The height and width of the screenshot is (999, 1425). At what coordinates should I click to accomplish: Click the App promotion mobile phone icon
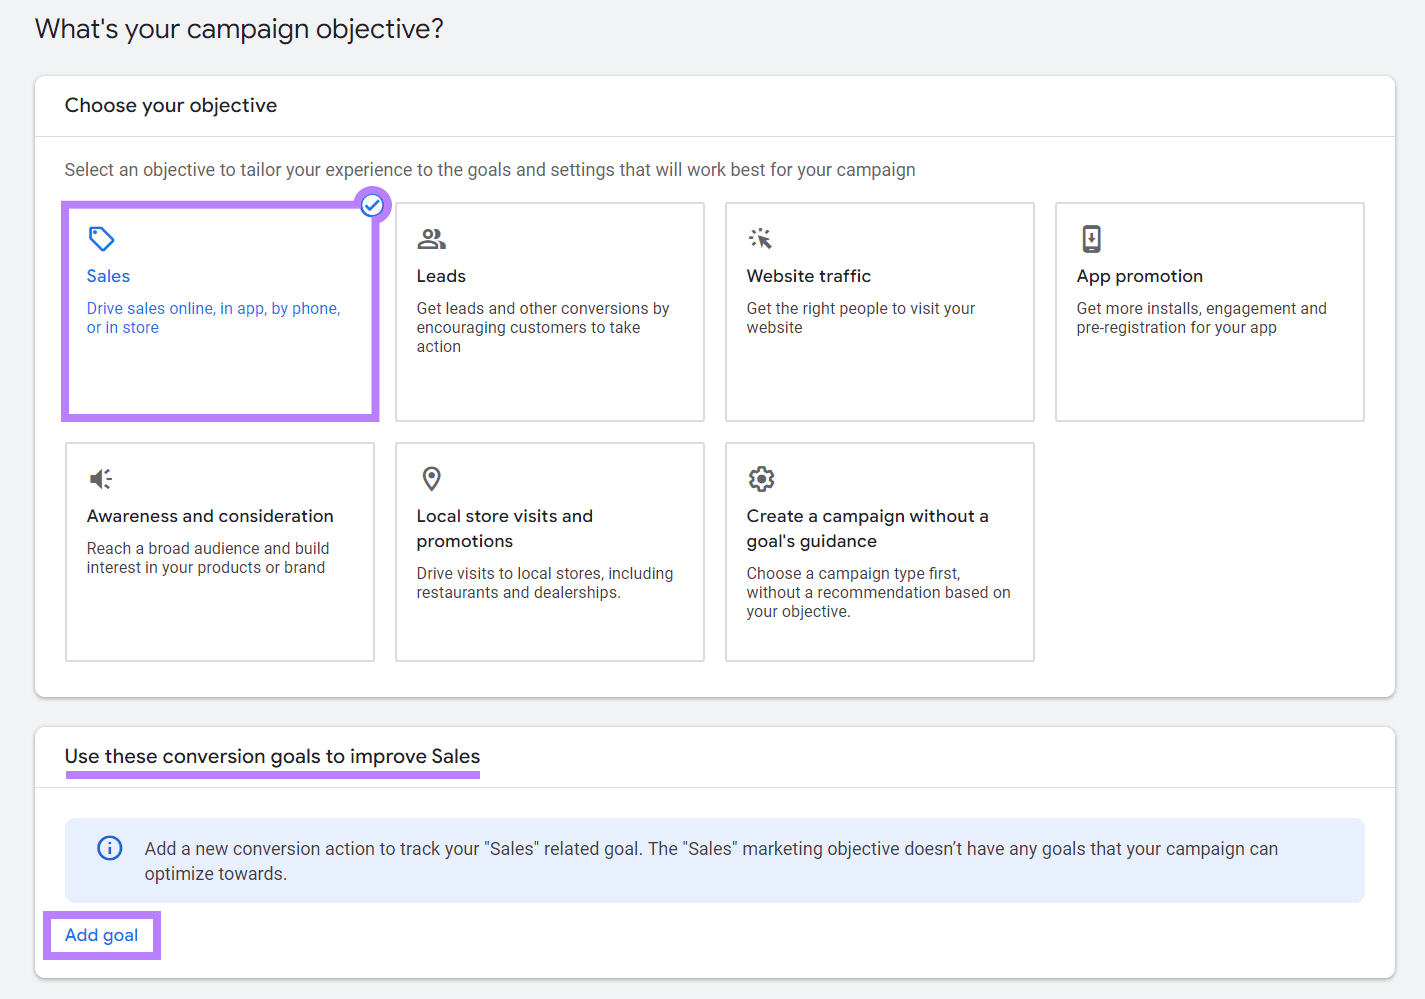[1091, 239]
